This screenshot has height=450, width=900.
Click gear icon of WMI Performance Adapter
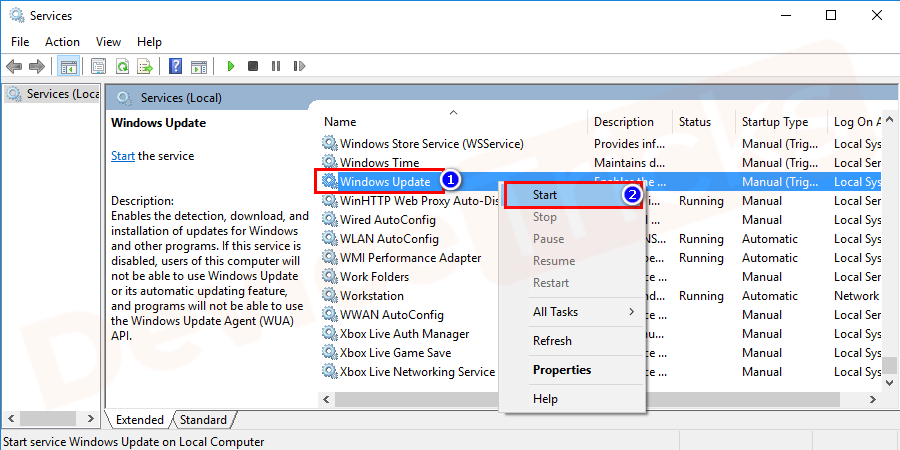point(329,258)
